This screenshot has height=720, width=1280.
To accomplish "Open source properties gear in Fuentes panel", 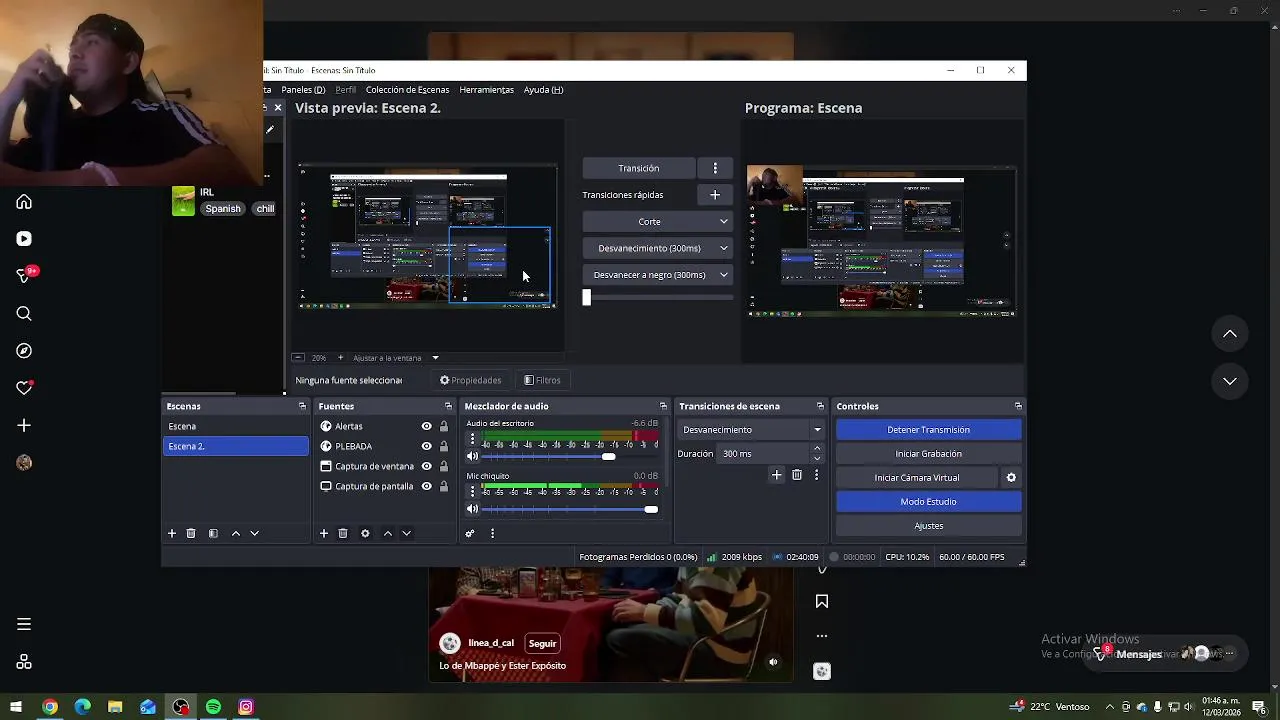I will (x=365, y=534).
